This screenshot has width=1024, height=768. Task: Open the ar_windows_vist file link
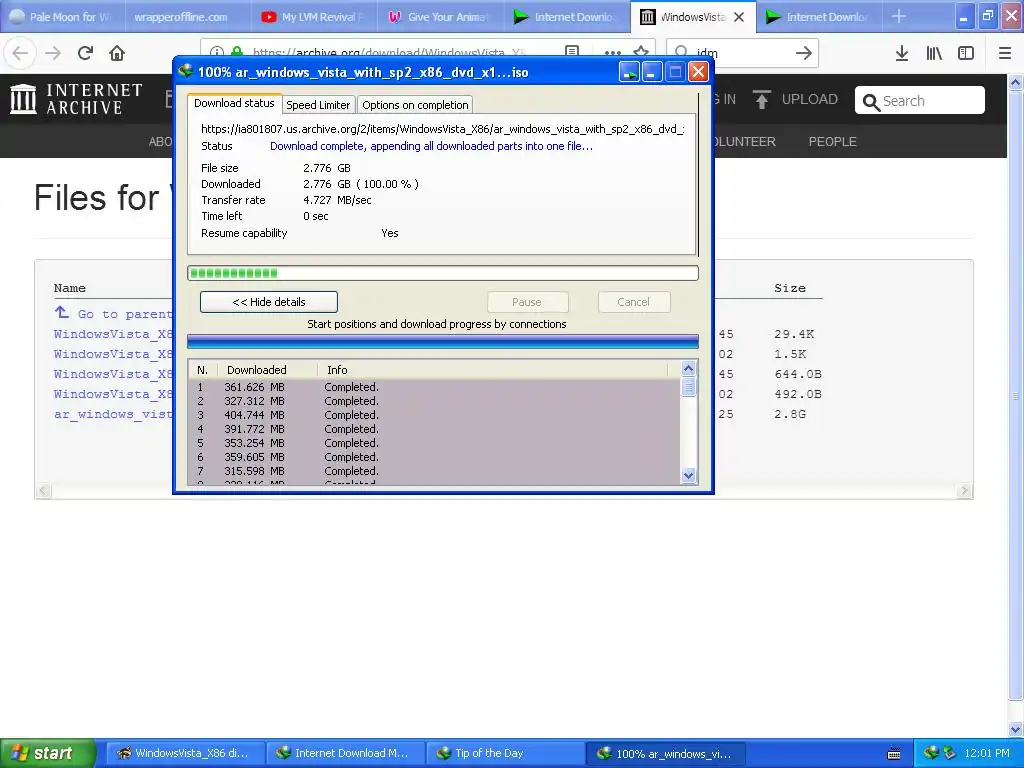113,414
